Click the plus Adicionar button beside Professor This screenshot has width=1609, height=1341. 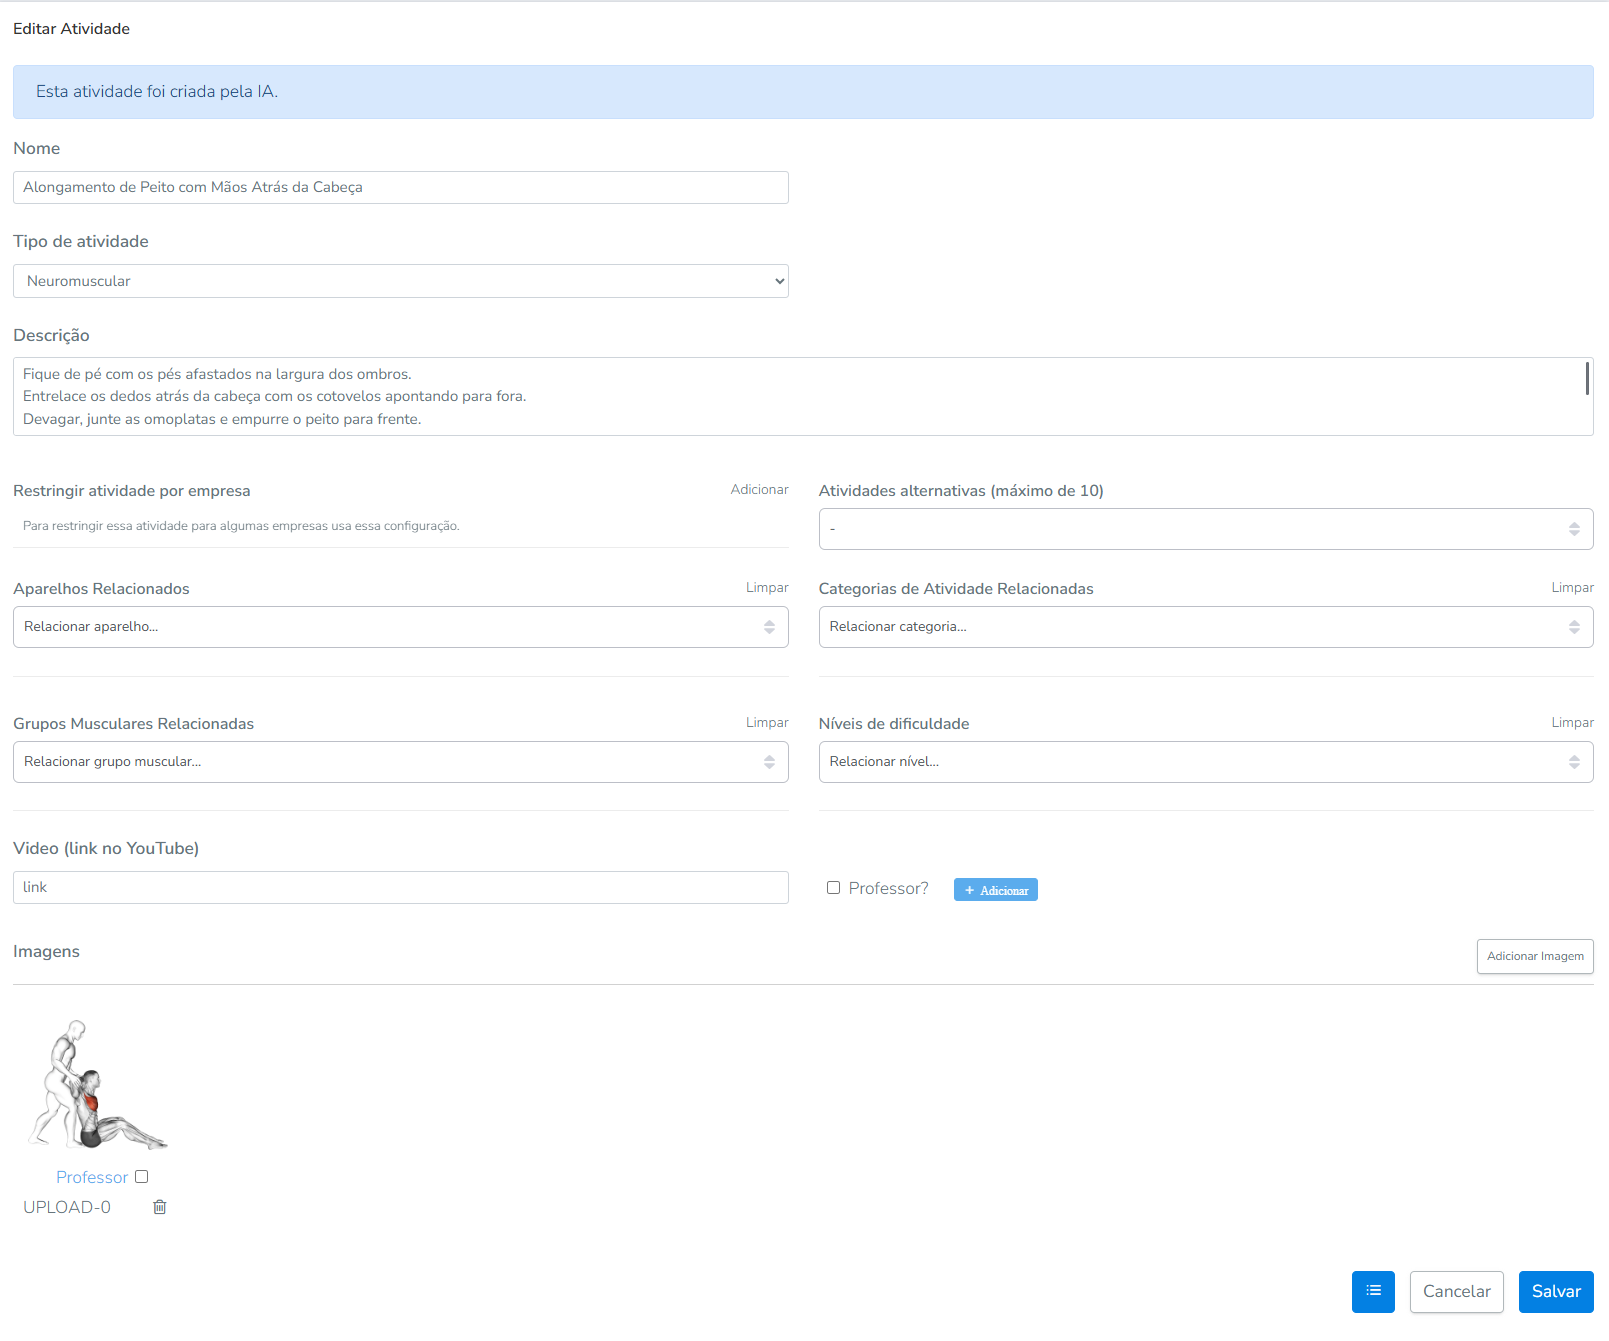click(995, 890)
